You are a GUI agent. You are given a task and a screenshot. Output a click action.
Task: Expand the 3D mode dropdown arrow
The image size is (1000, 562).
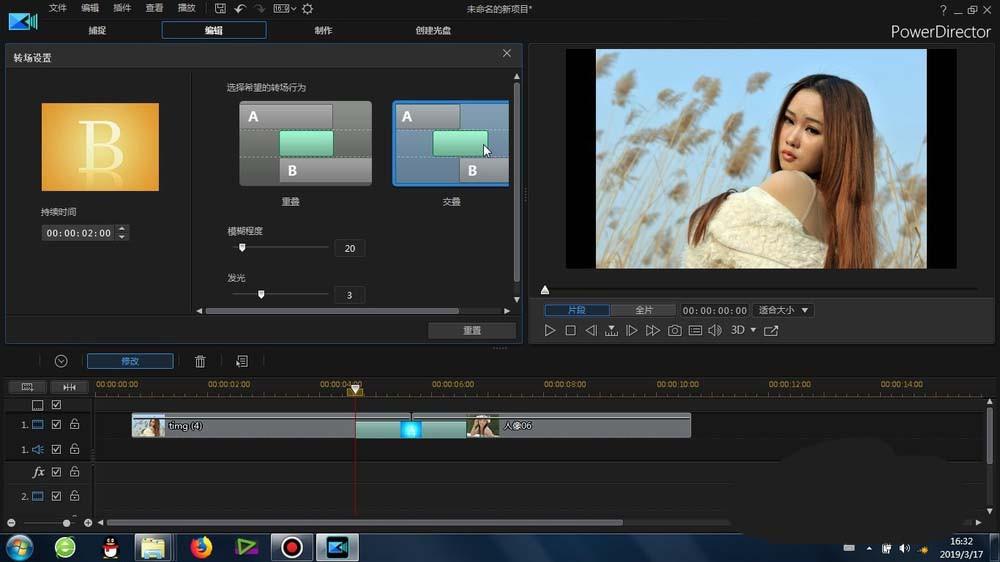pos(753,331)
